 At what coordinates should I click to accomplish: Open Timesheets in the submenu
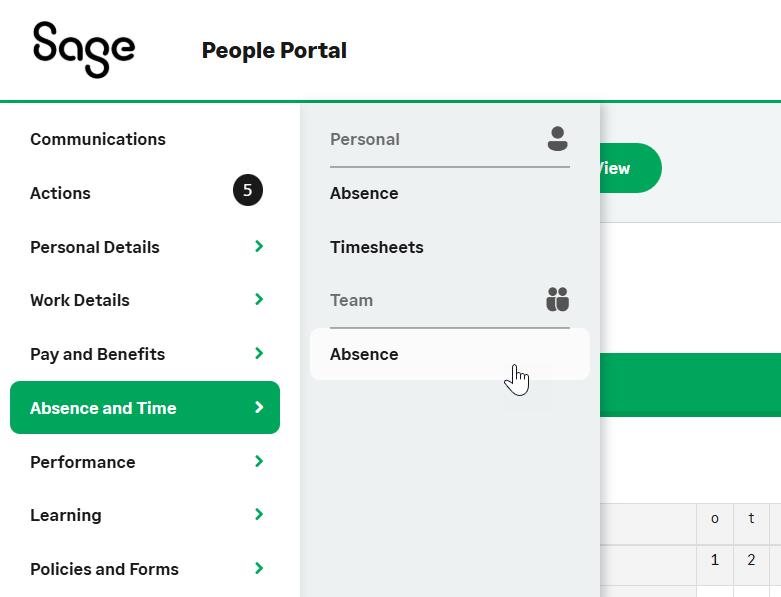pyautogui.click(x=377, y=247)
